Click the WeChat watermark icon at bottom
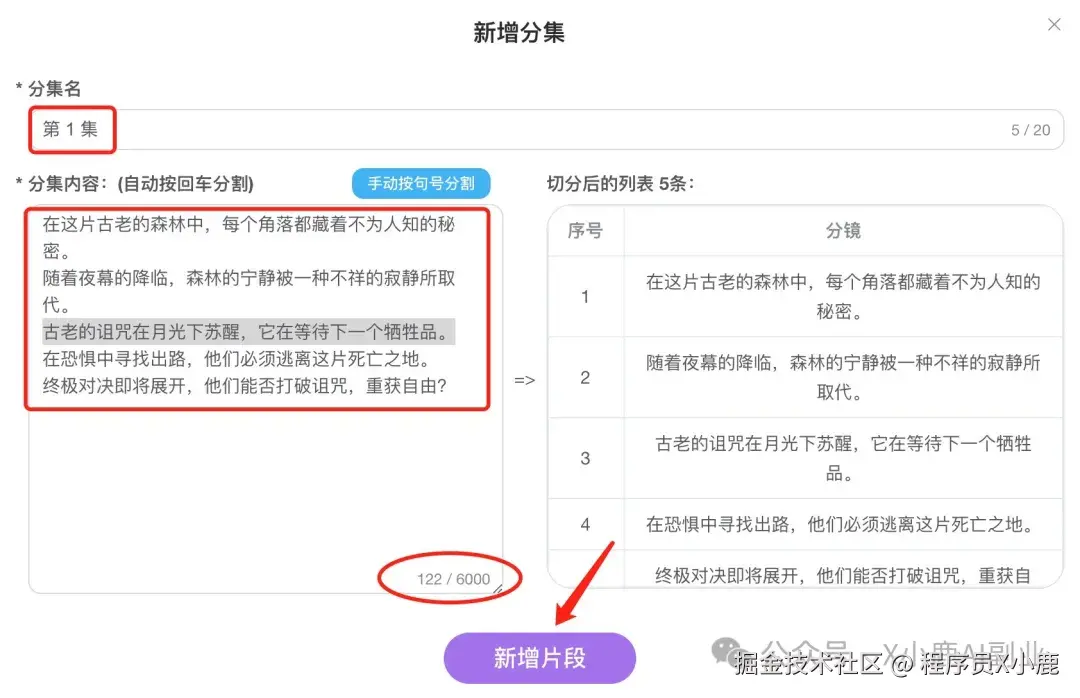 coord(729,651)
